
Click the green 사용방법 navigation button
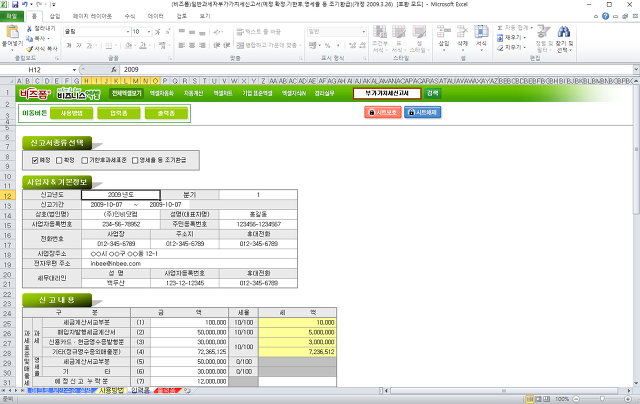click(x=71, y=113)
